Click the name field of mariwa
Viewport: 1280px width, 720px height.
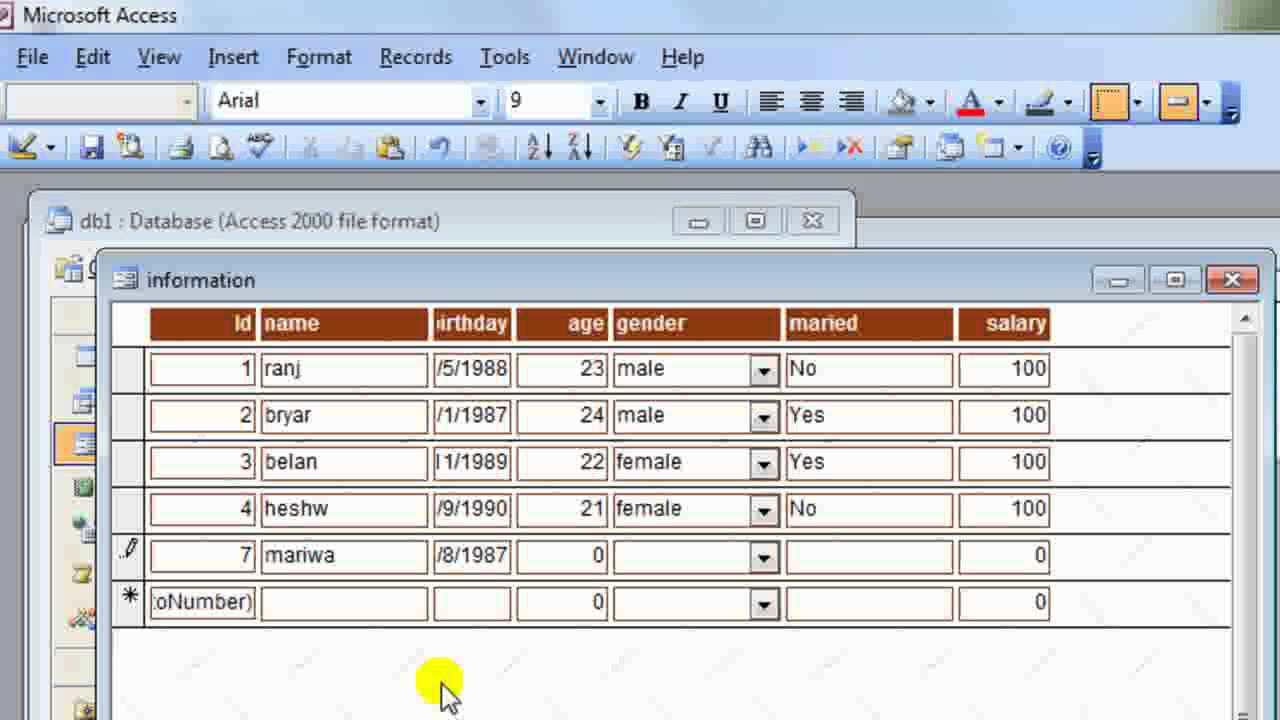tap(344, 555)
